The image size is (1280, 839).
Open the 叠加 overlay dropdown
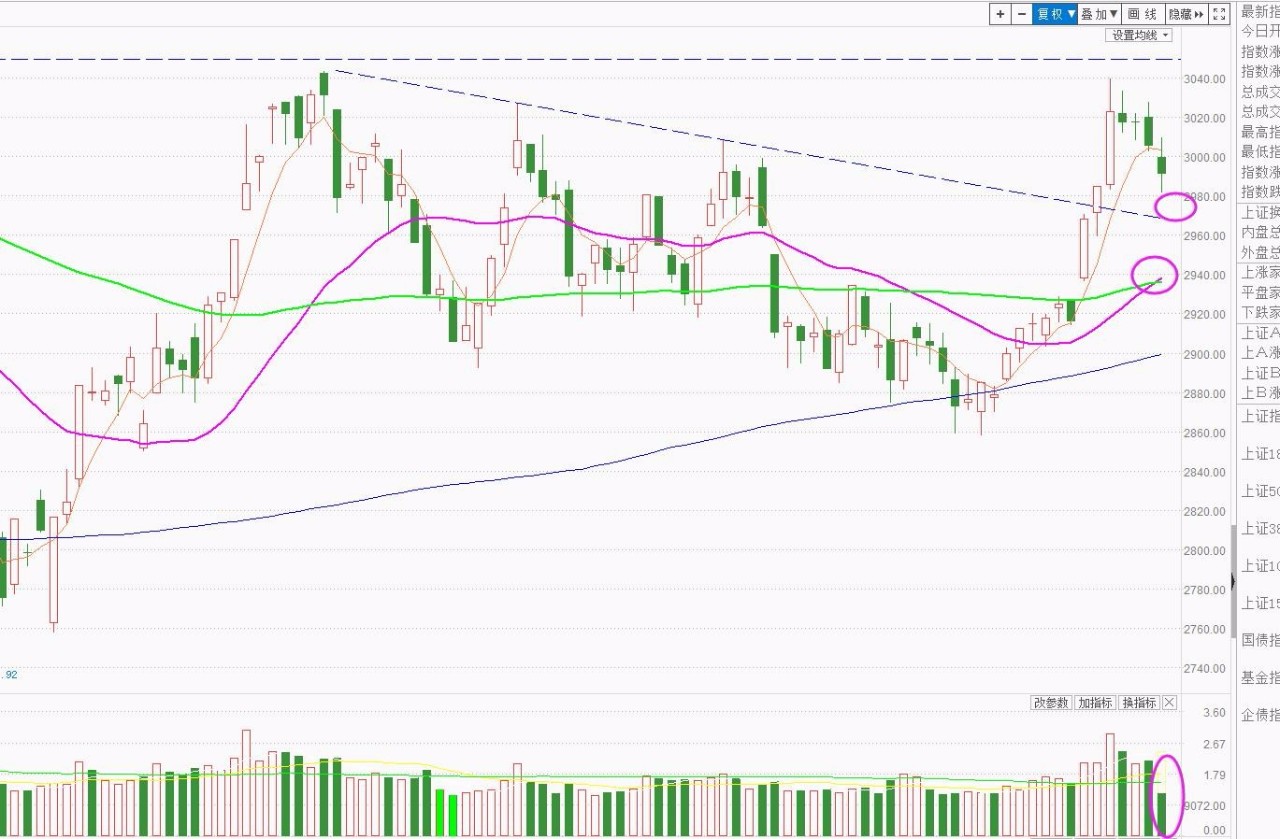(1099, 14)
